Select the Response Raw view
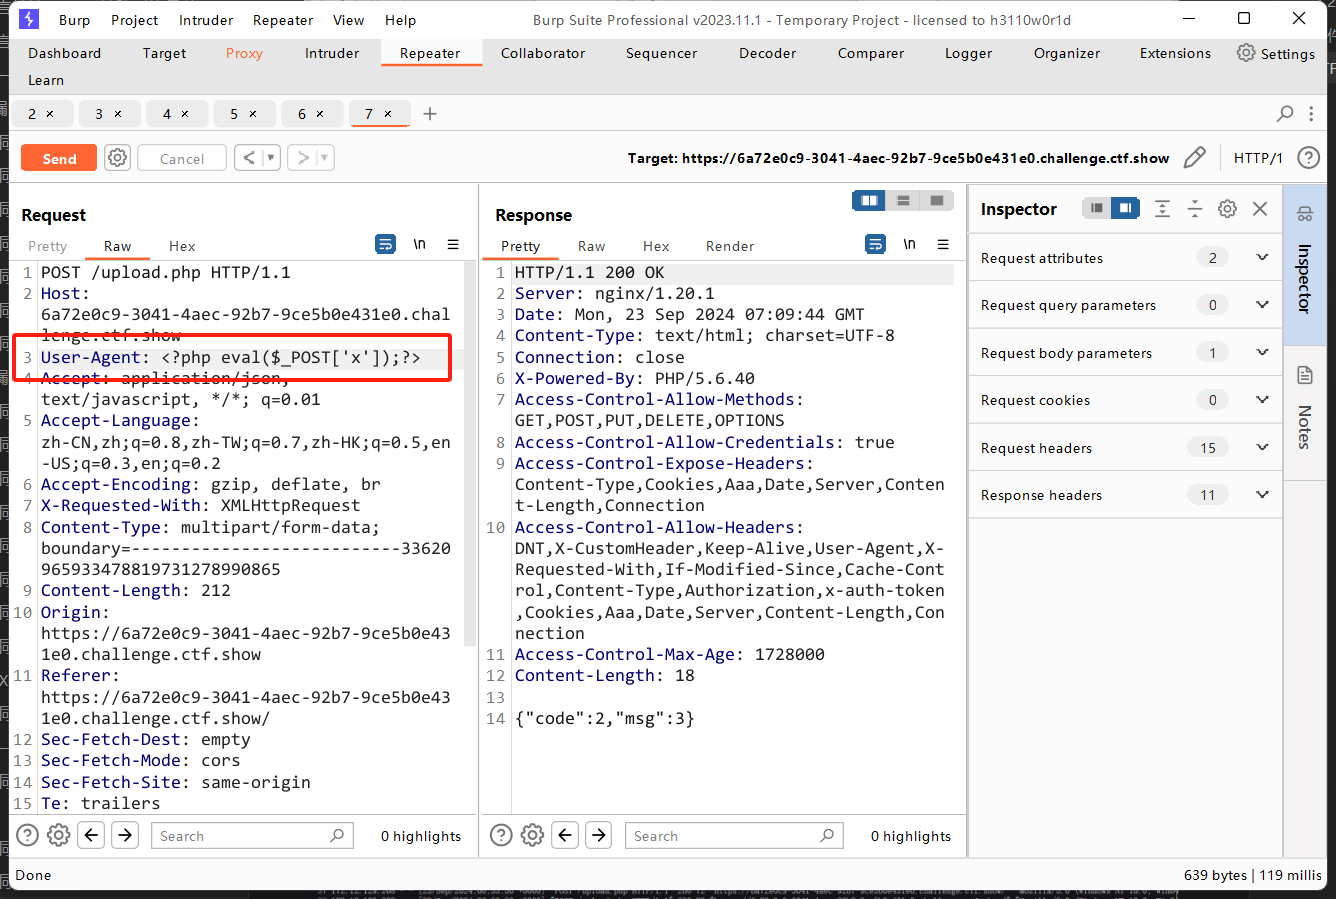 coord(591,246)
